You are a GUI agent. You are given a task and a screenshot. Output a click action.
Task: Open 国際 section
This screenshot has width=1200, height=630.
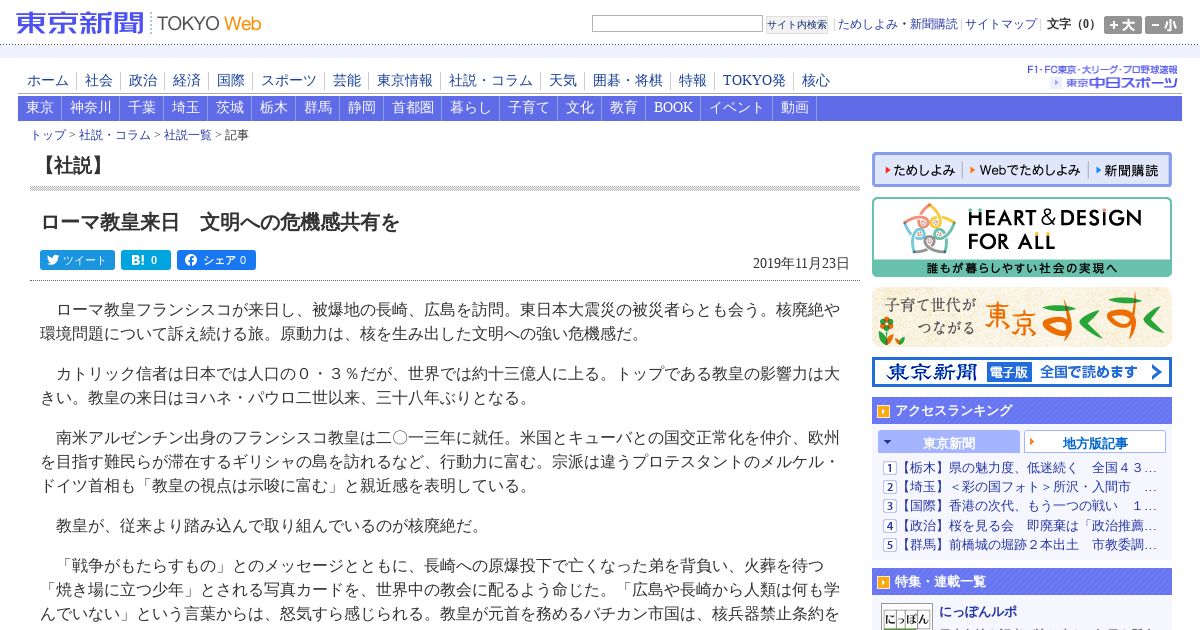(x=231, y=80)
